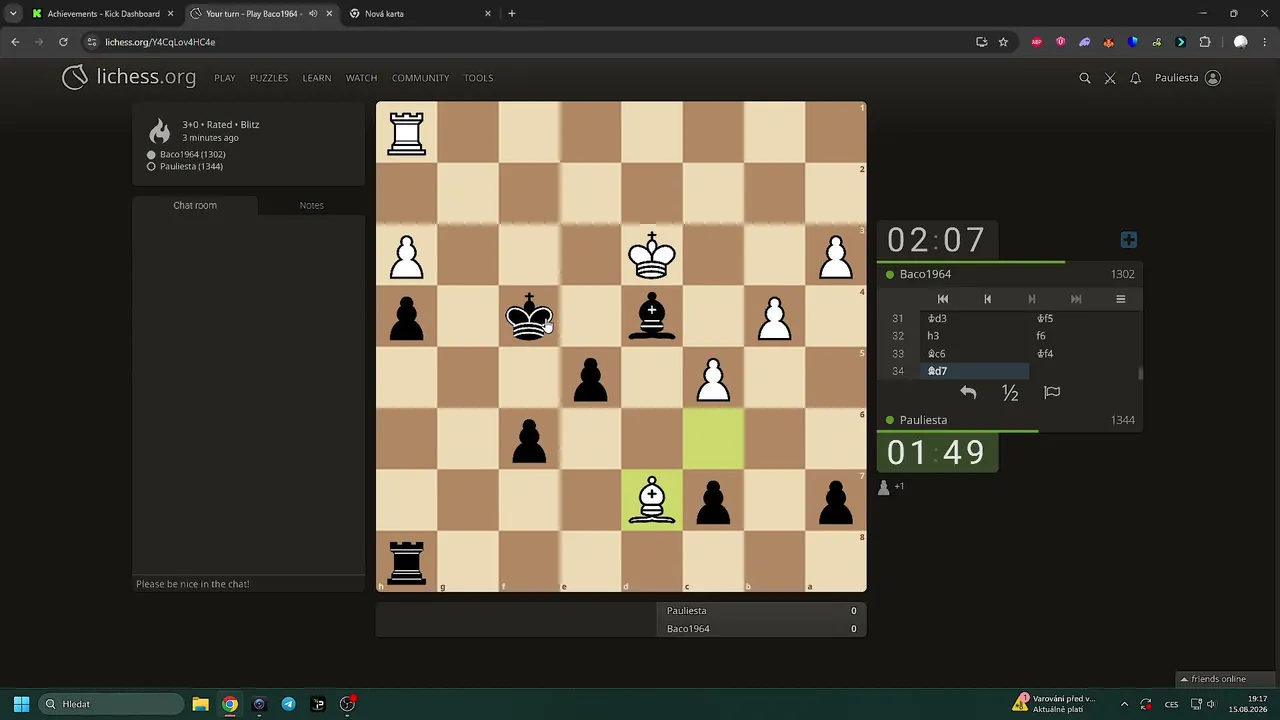Open the PUZZLES menu
This screenshot has width=1280, height=720.
269,78
